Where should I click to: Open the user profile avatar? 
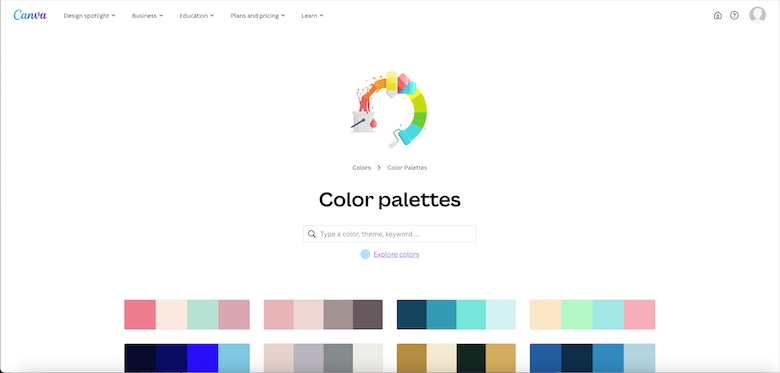[757, 15]
